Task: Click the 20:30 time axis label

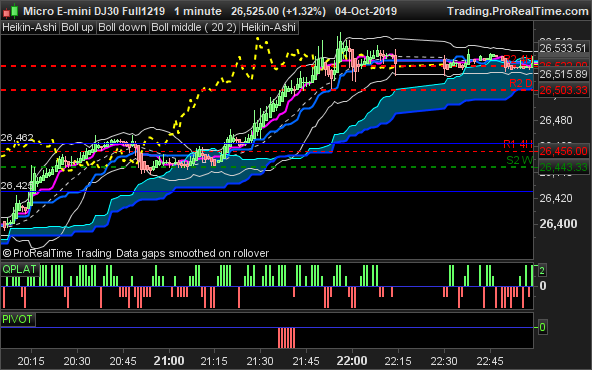Action: [x=77, y=361]
